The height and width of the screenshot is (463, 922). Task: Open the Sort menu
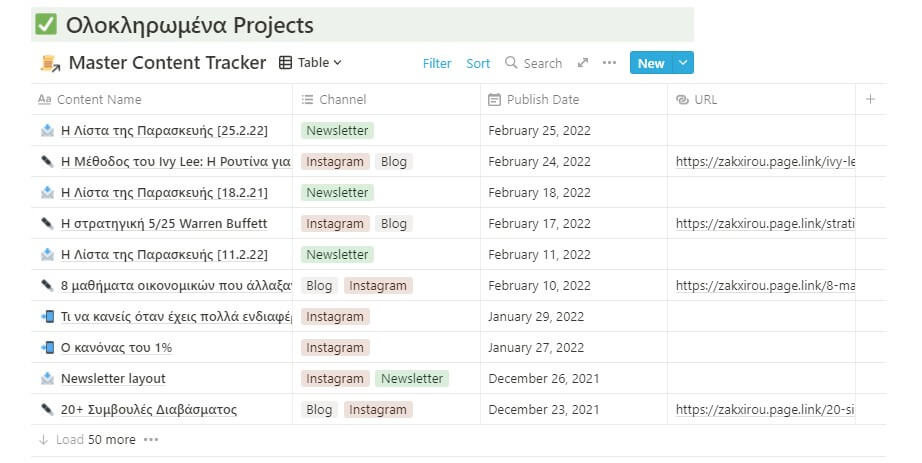(478, 63)
